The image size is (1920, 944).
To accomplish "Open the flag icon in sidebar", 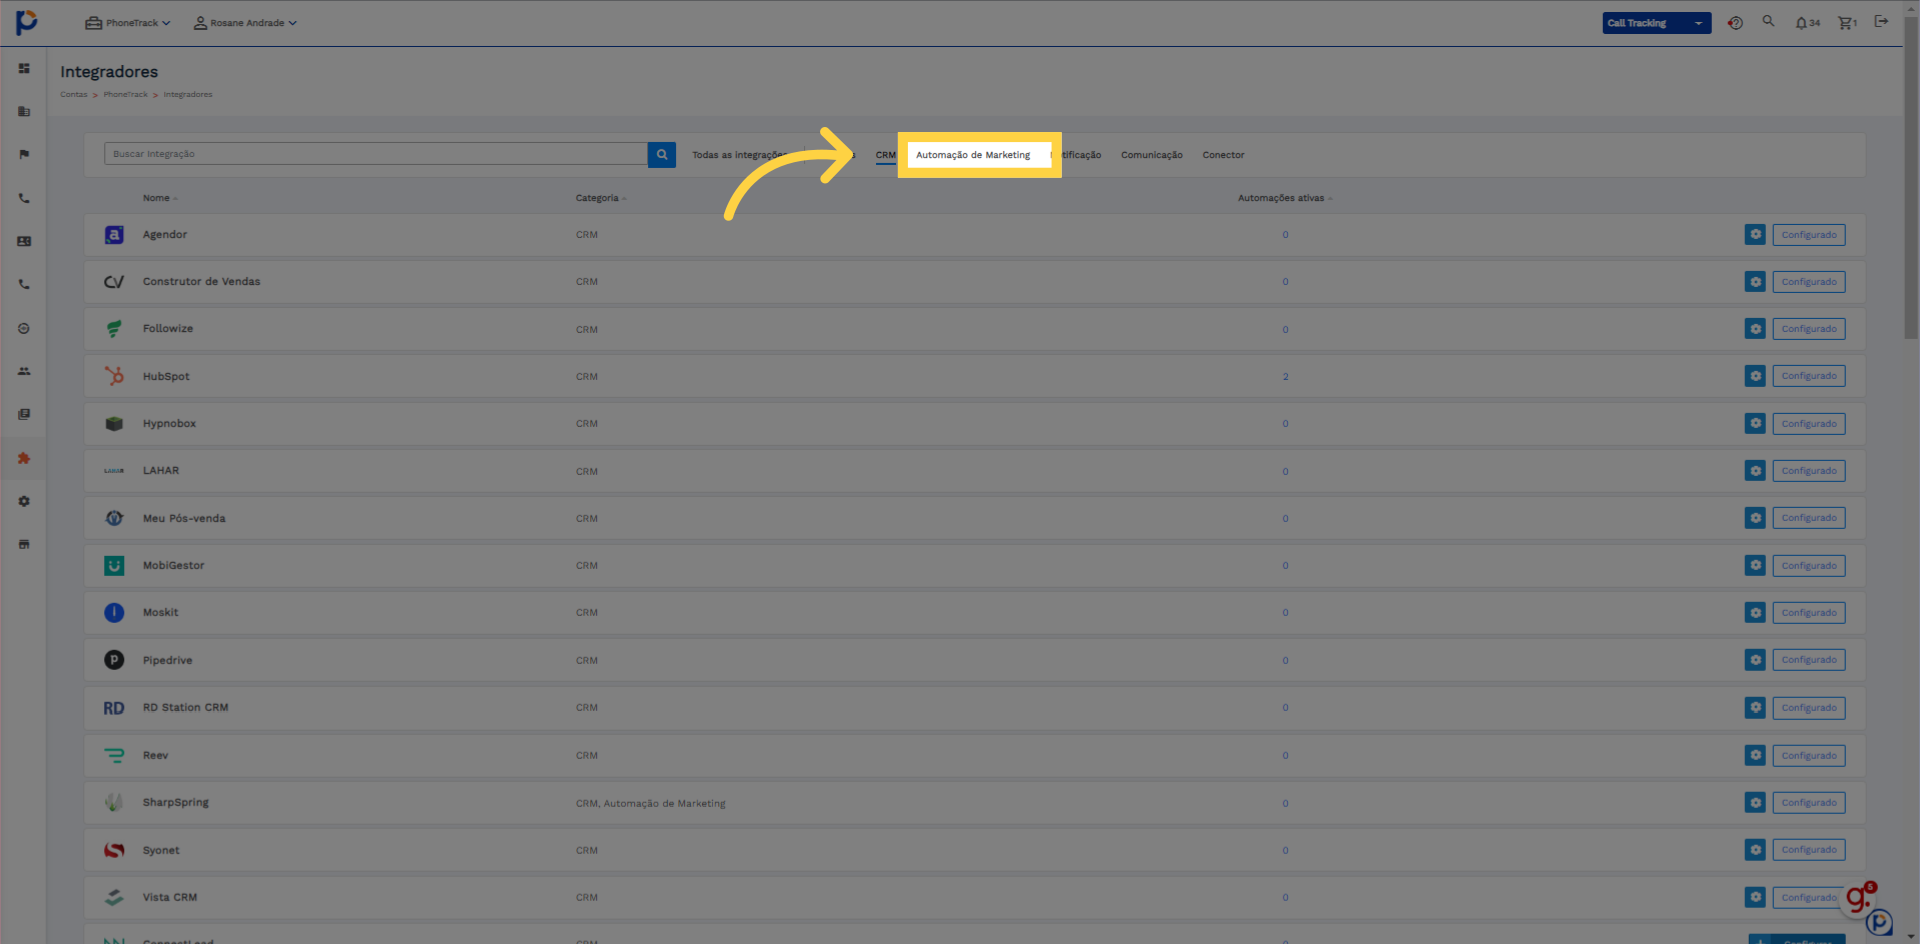I will coord(24,155).
